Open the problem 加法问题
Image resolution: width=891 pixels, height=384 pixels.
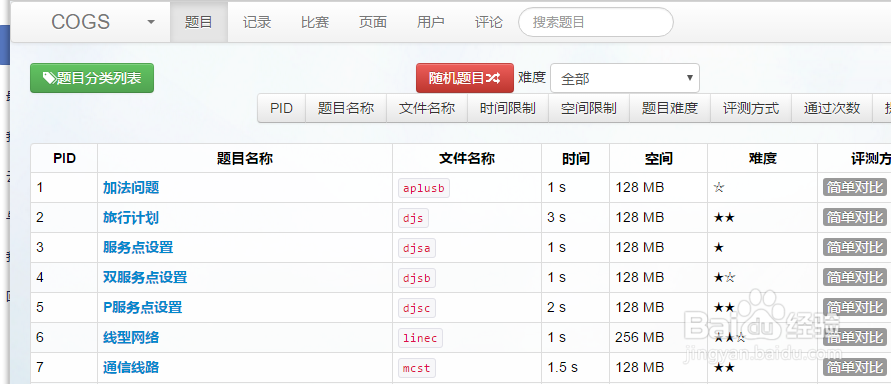131,187
